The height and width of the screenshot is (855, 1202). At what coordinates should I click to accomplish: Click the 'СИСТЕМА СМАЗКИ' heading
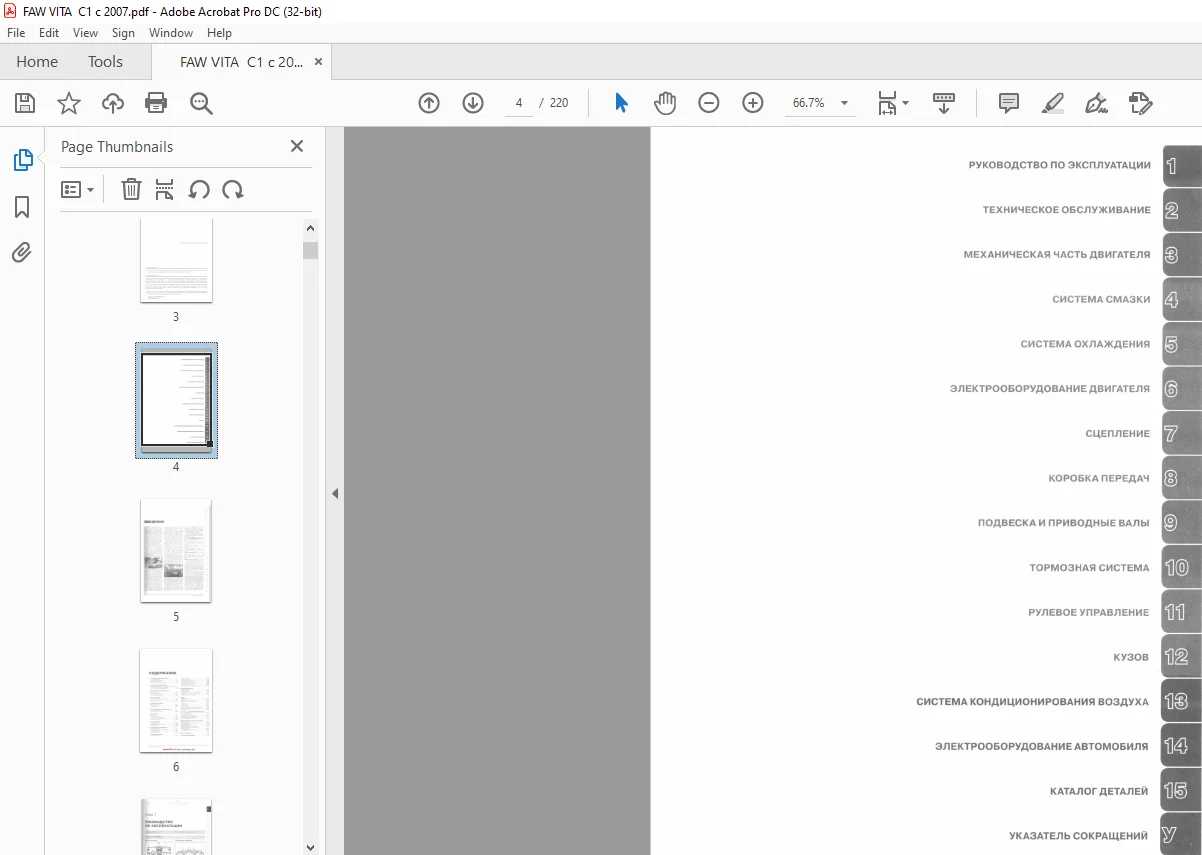click(1101, 299)
